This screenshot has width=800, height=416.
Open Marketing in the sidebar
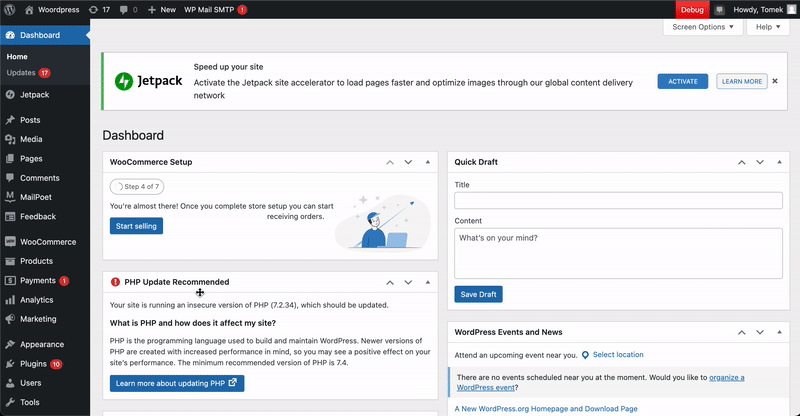(x=45, y=319)
